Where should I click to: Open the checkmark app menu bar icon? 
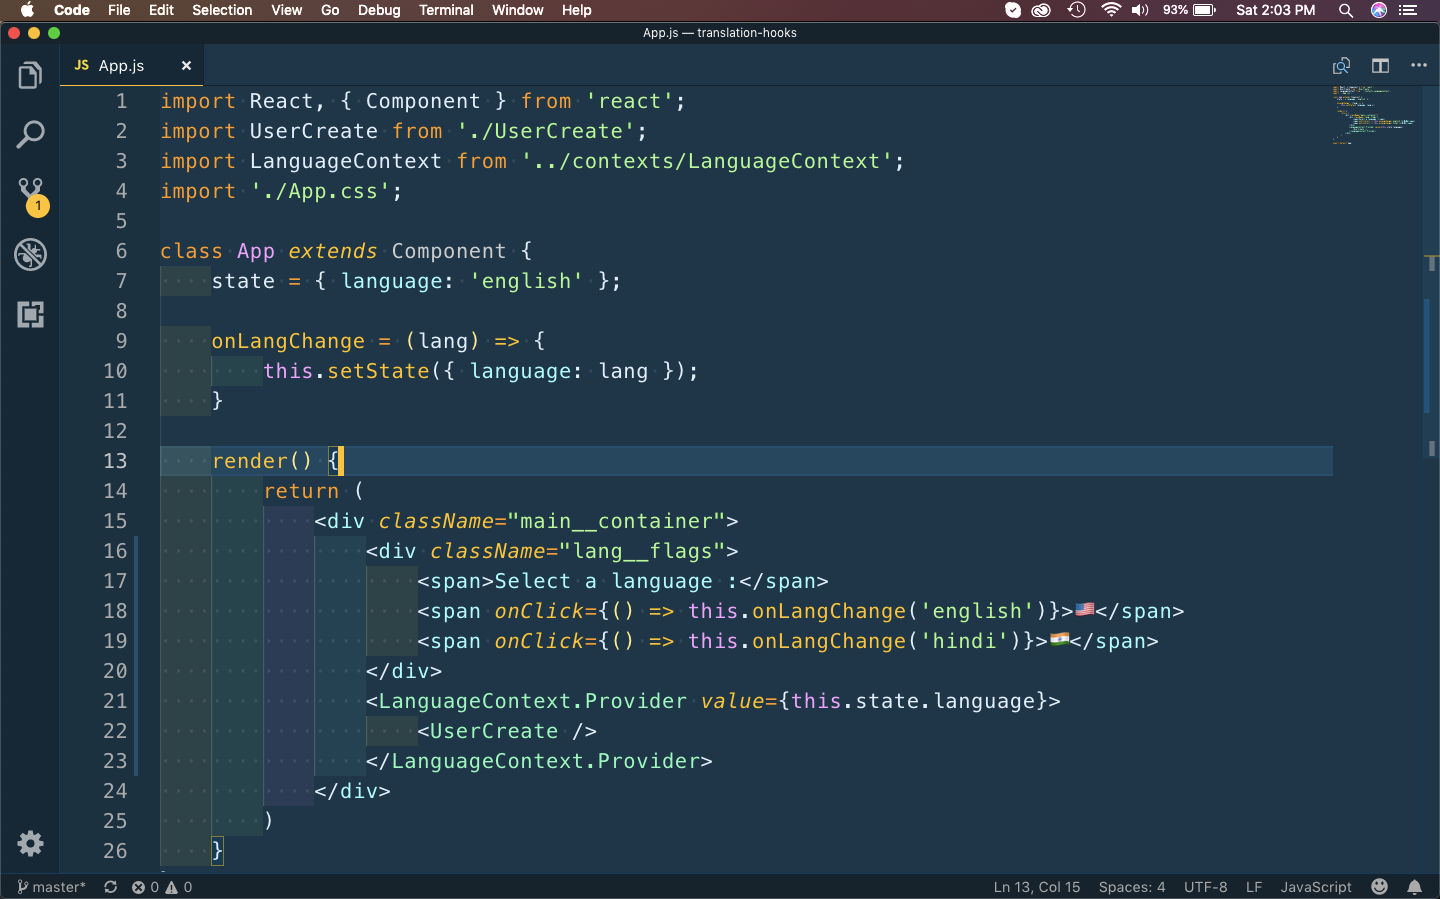[x=1013, y=10]
